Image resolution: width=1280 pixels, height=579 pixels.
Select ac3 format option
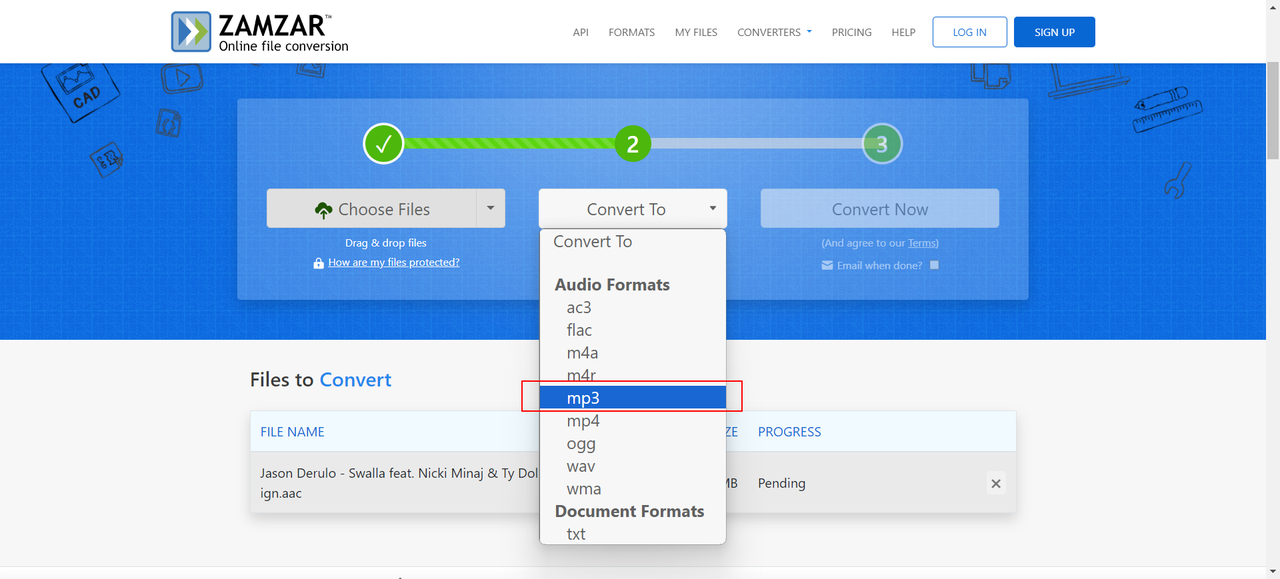633,307
